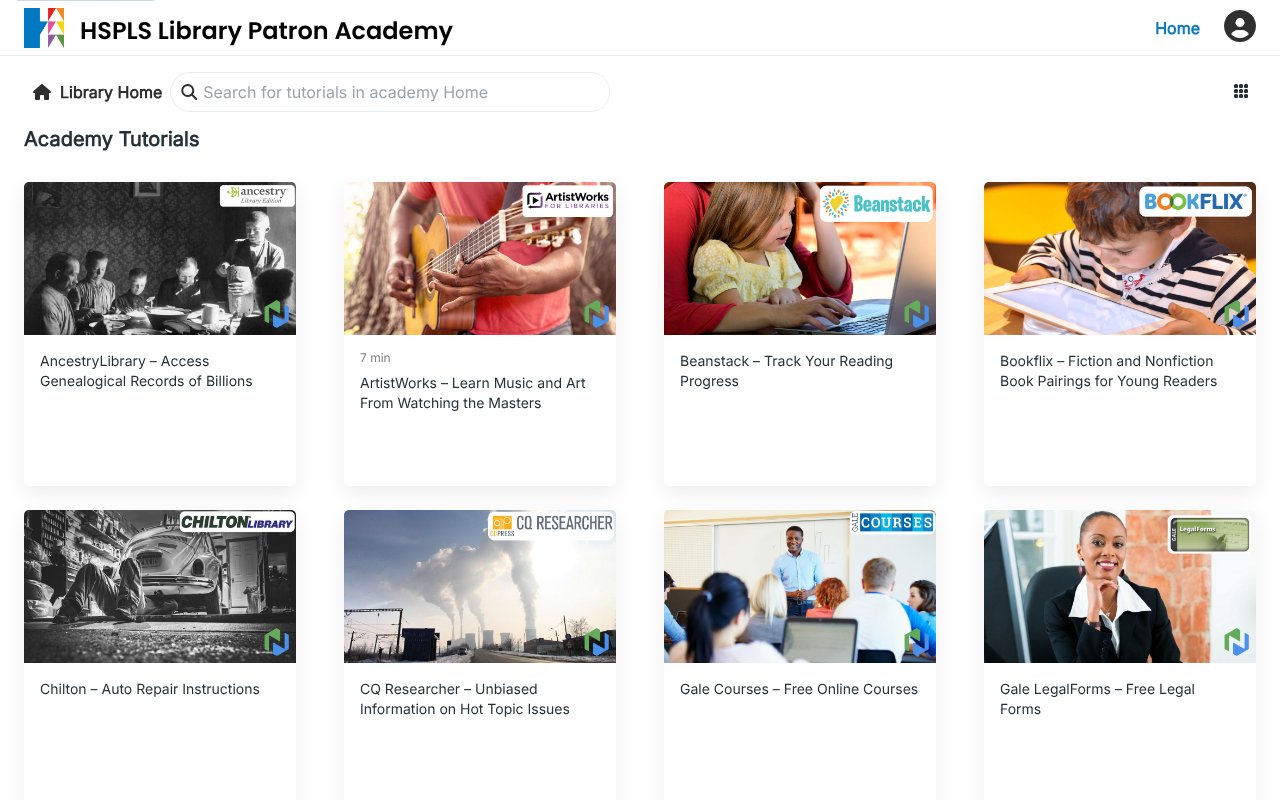Select the AncestryLibrary tutorial title
This screenshot has height=800, width=1280.
pos(145,371)
